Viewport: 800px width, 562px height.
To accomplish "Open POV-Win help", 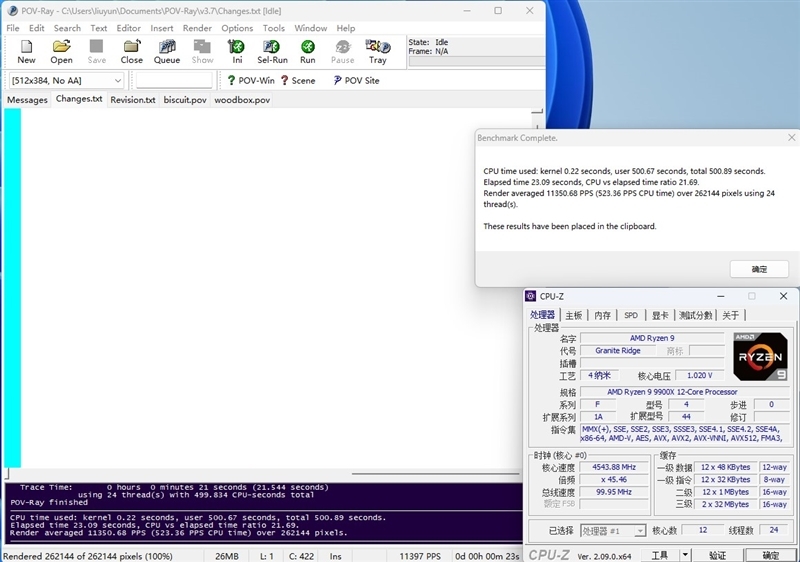I will pyautogui.click(x=251, y=81).
